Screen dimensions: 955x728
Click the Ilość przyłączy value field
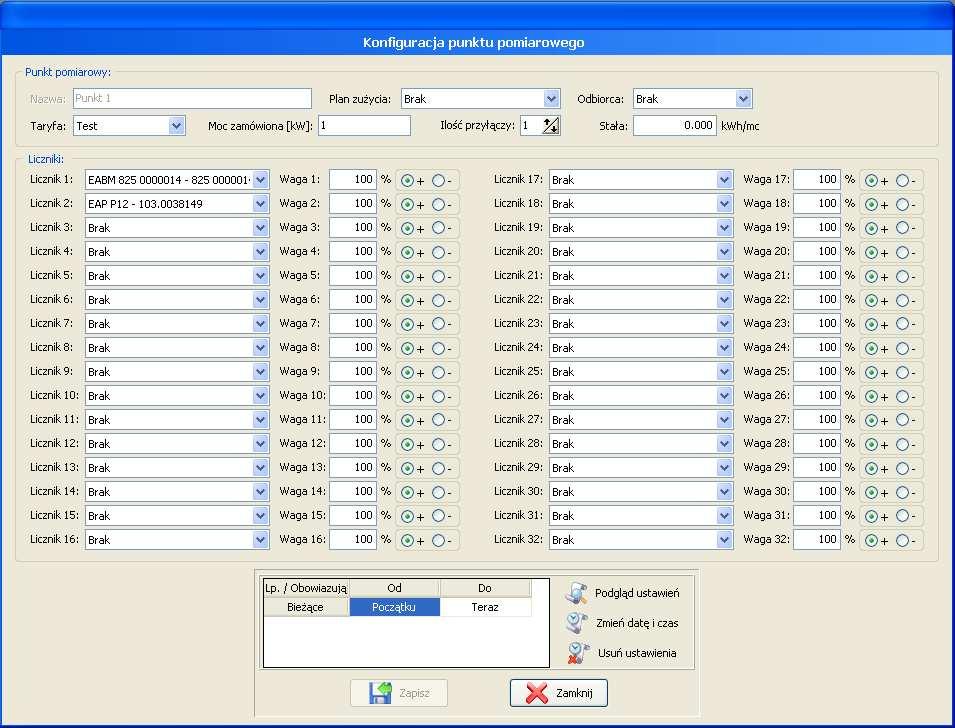531,125
